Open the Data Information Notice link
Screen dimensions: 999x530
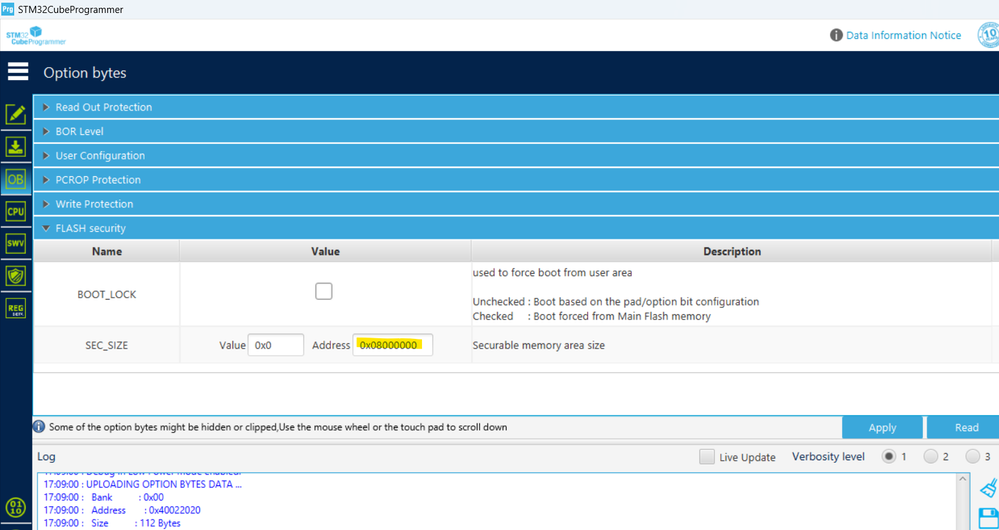tap(903, 35)
